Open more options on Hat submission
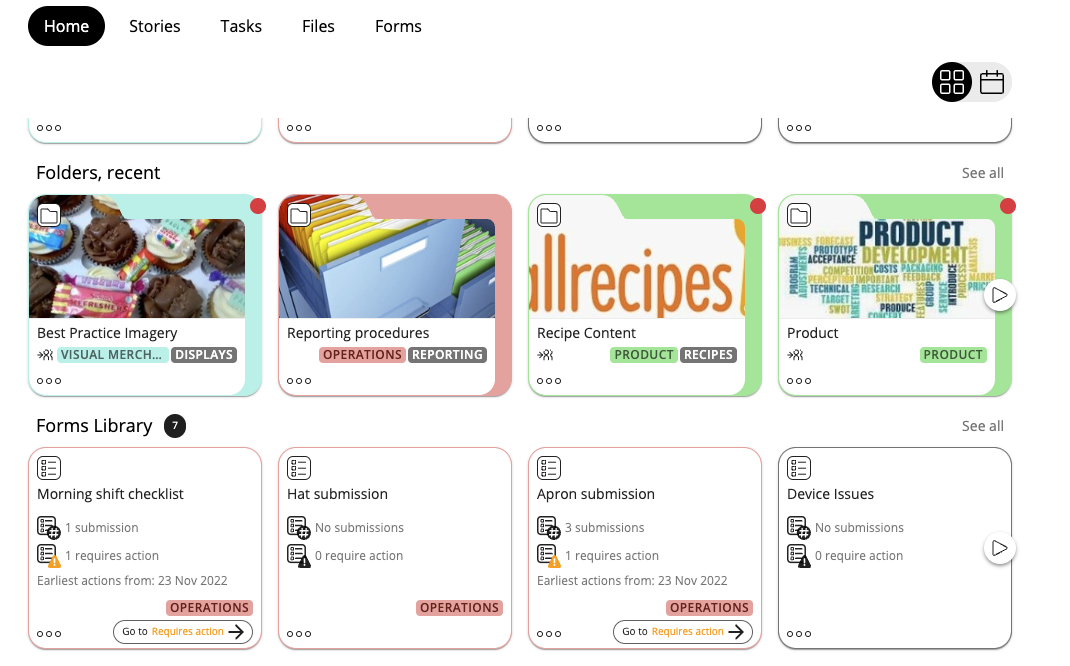The width and height of the screenshot is (1070, 666). 299,634
